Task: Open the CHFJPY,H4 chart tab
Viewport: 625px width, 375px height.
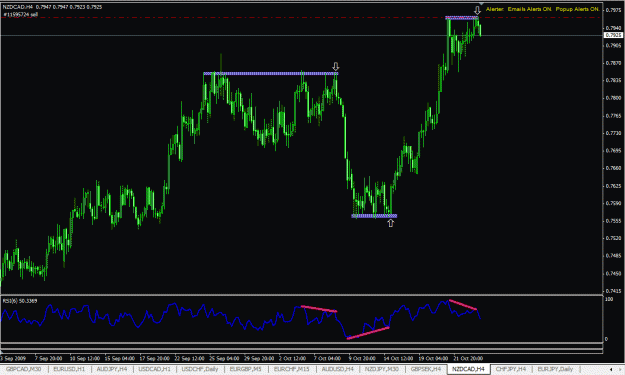Action: click(x=511, y=369)
